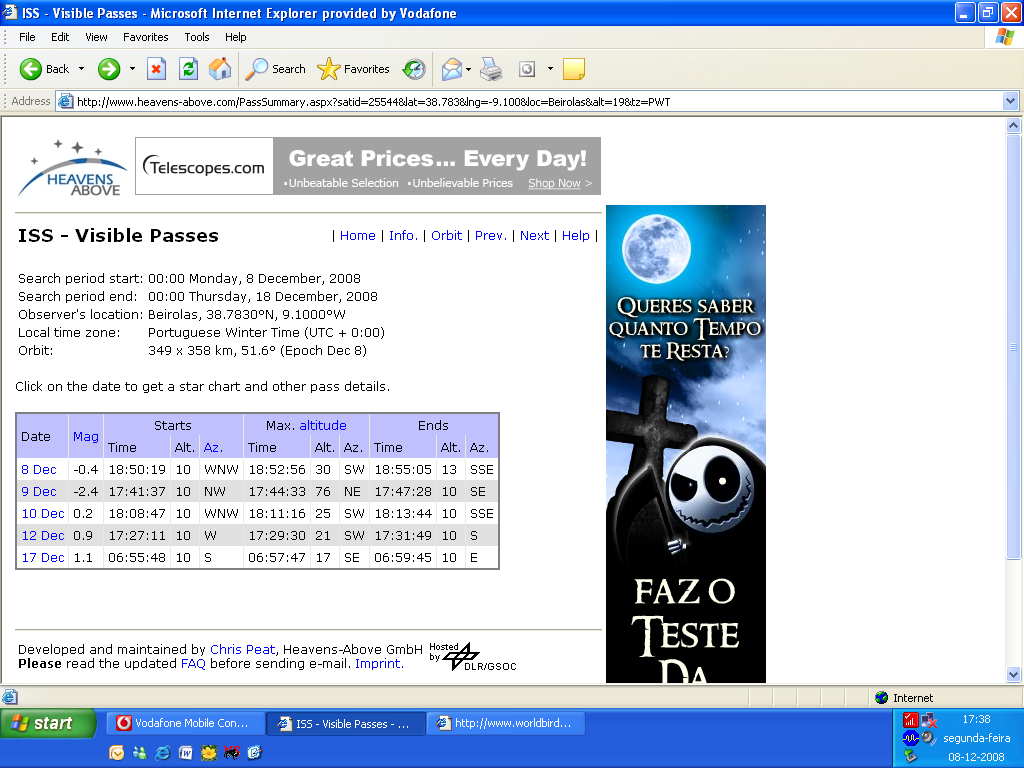Click the page icon beside the address URL
This screenshot has width=1024, height=768.
[65, 101]
